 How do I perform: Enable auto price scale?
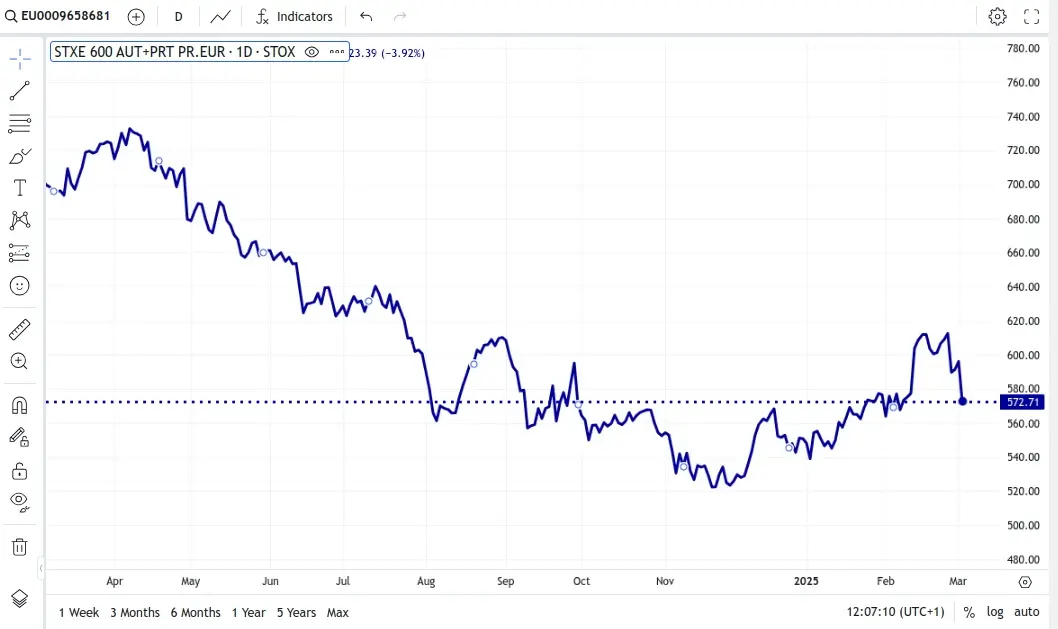point(1027,612)
